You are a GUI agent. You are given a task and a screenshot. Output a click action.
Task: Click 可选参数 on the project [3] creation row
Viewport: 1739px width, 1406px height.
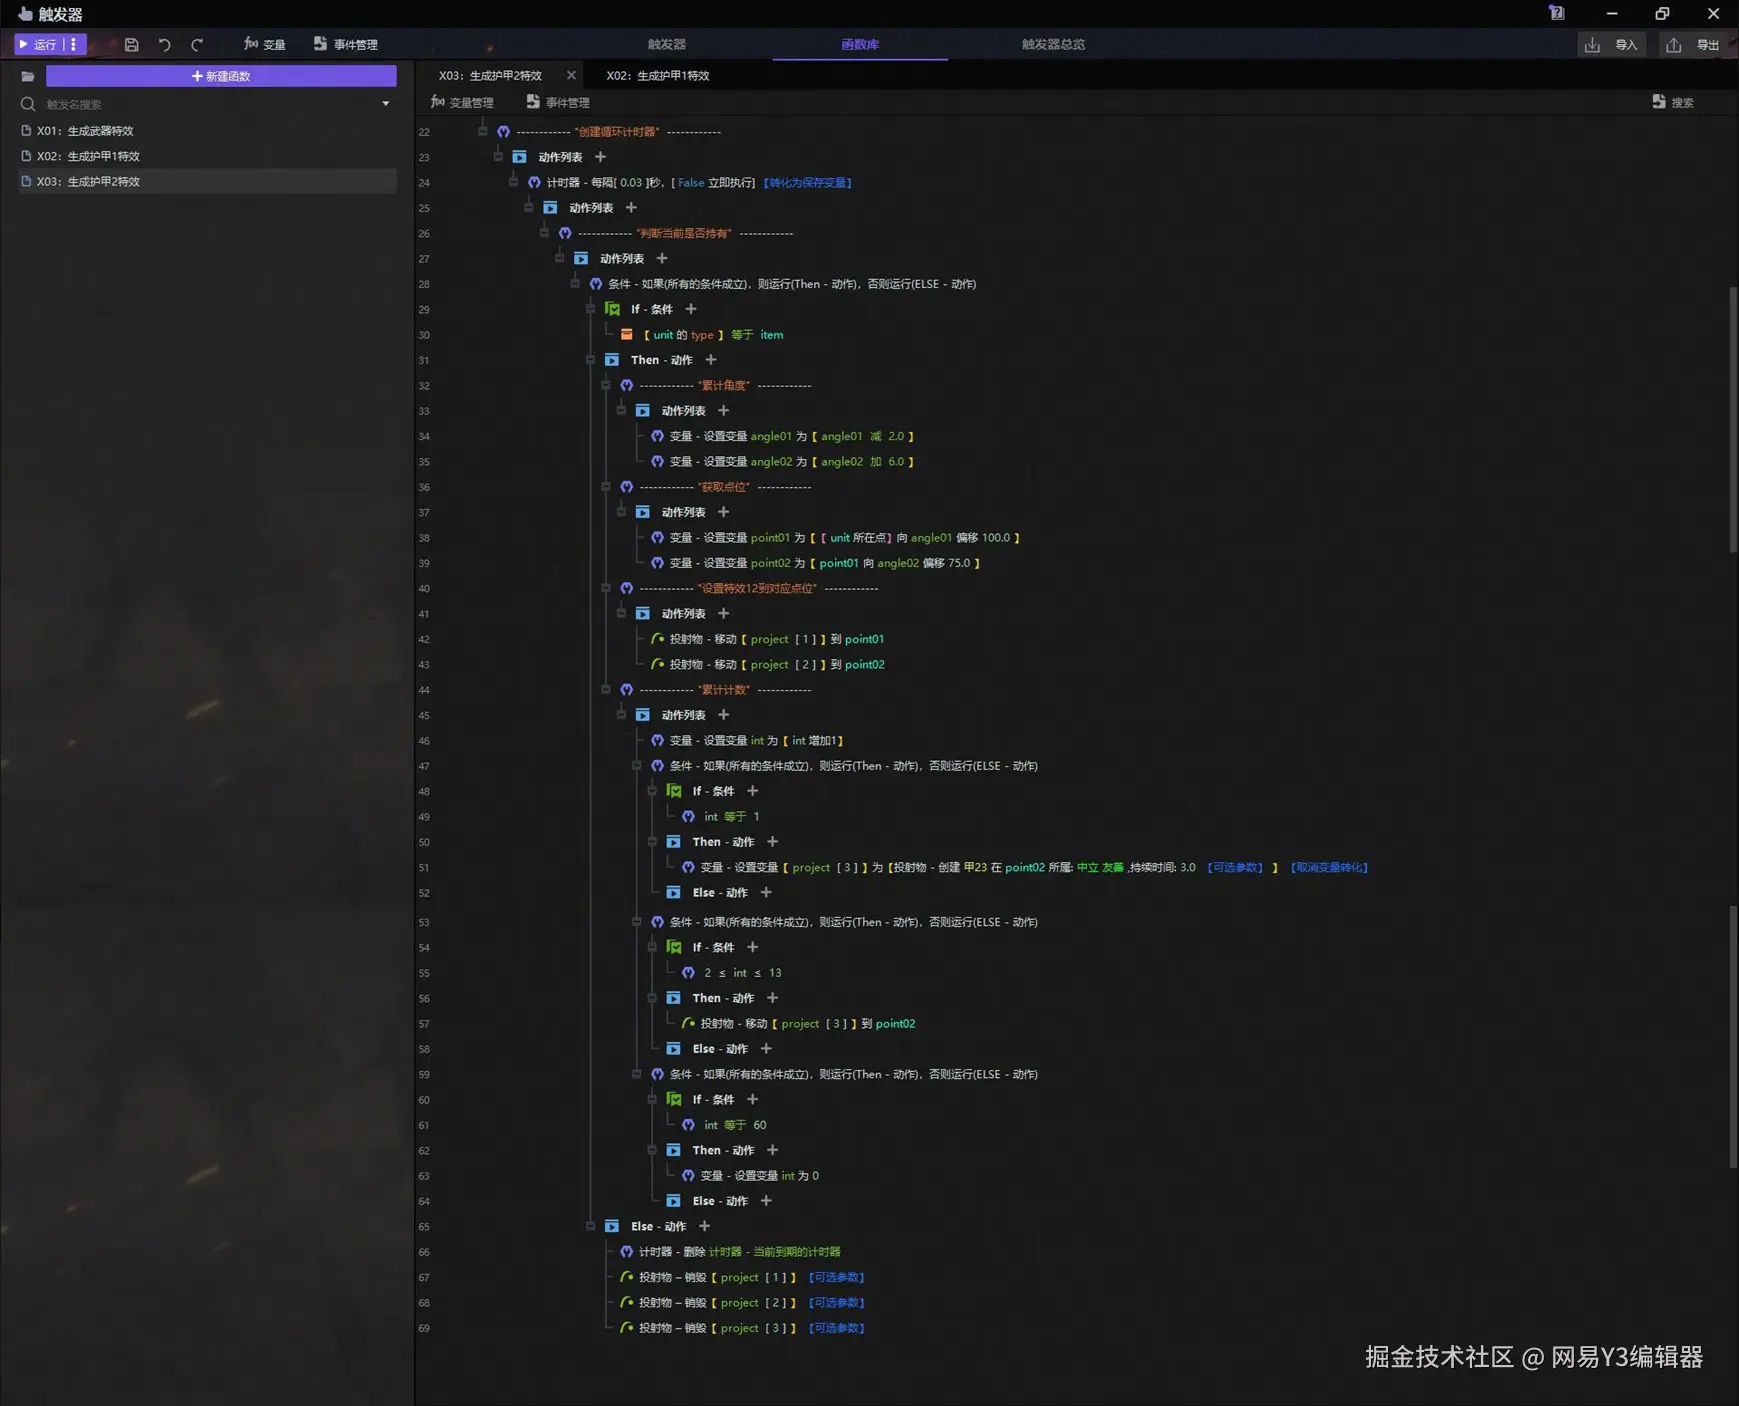(x=1236, y=868)
